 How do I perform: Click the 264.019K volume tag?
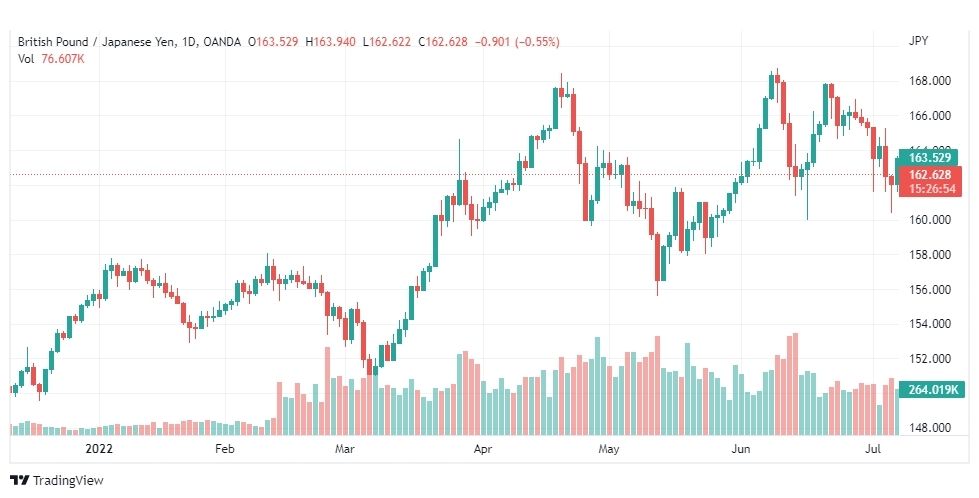932,390
